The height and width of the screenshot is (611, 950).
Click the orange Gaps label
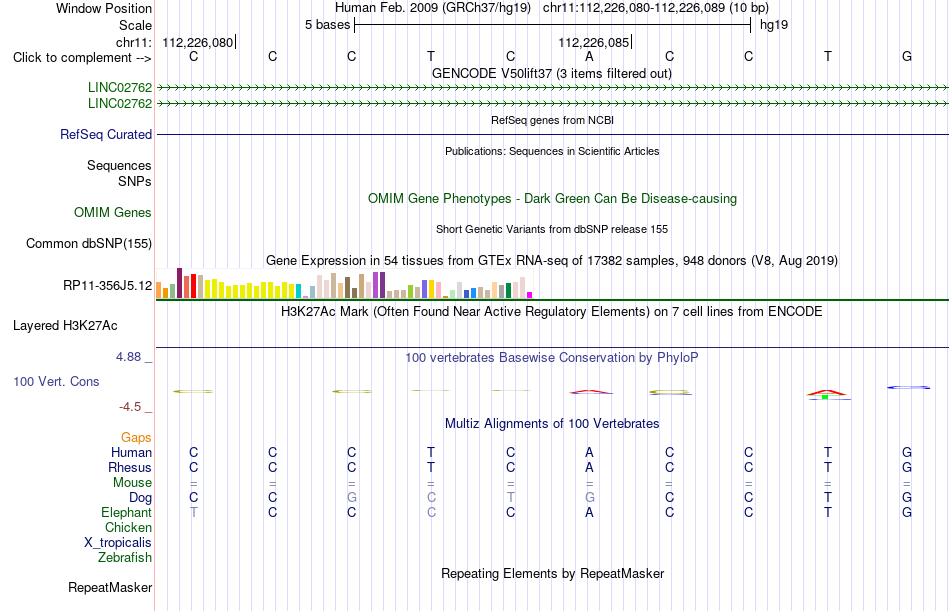click(x=136, y=438)
